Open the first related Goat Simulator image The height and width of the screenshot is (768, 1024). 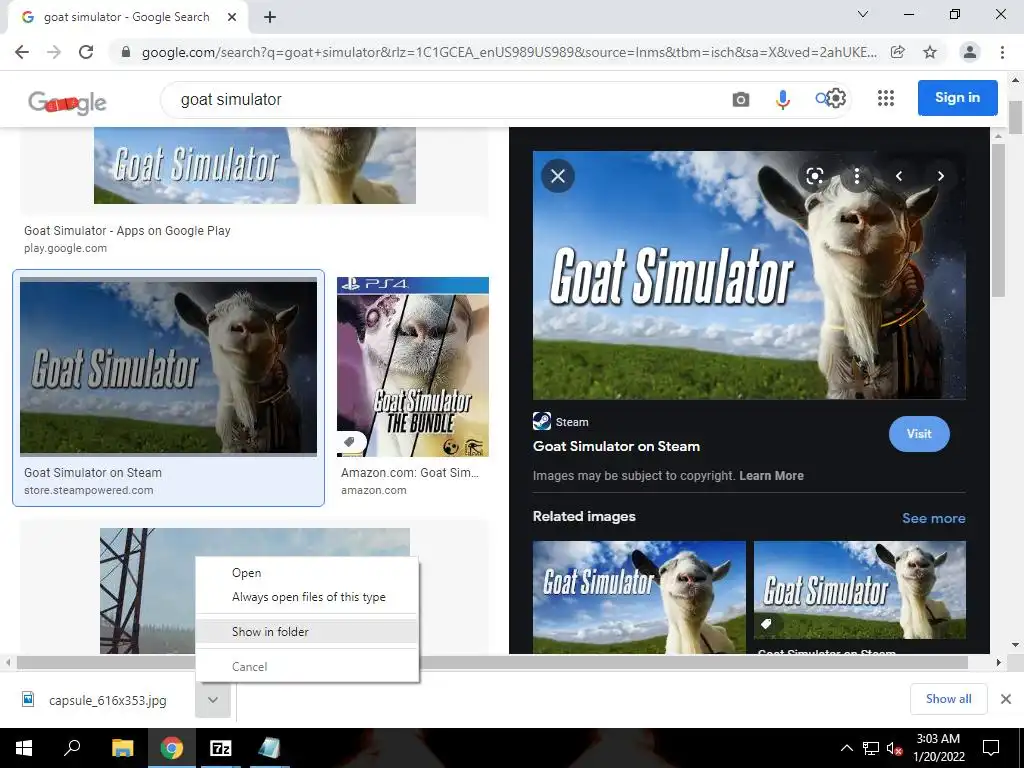639,597
